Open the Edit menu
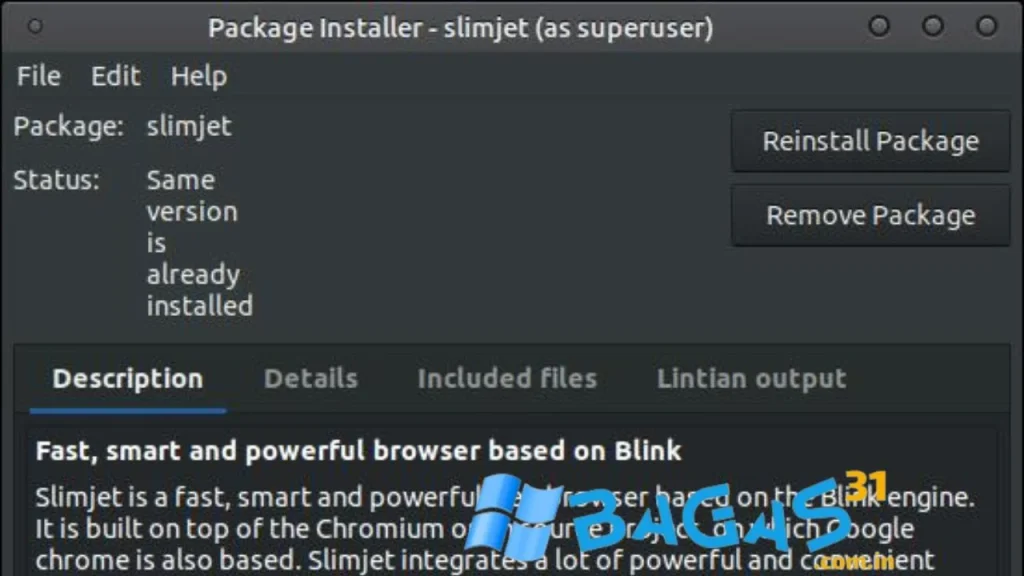 tap(116, 76)
